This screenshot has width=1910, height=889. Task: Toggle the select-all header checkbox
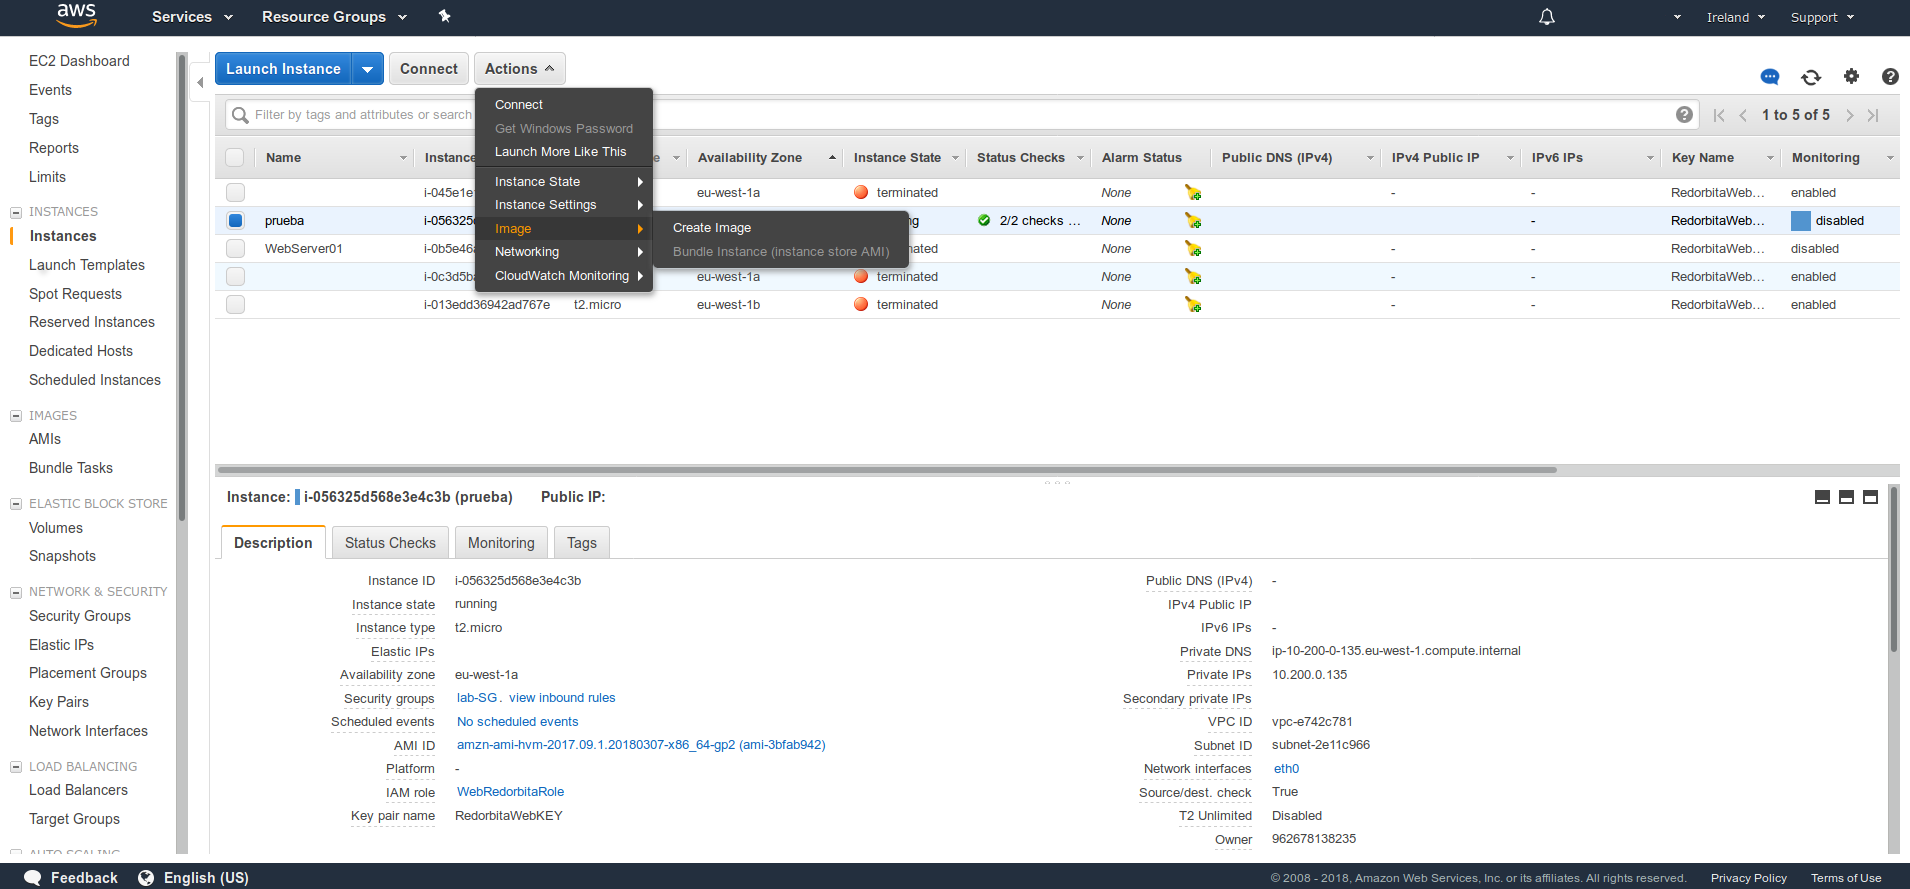tap(235, 158)
